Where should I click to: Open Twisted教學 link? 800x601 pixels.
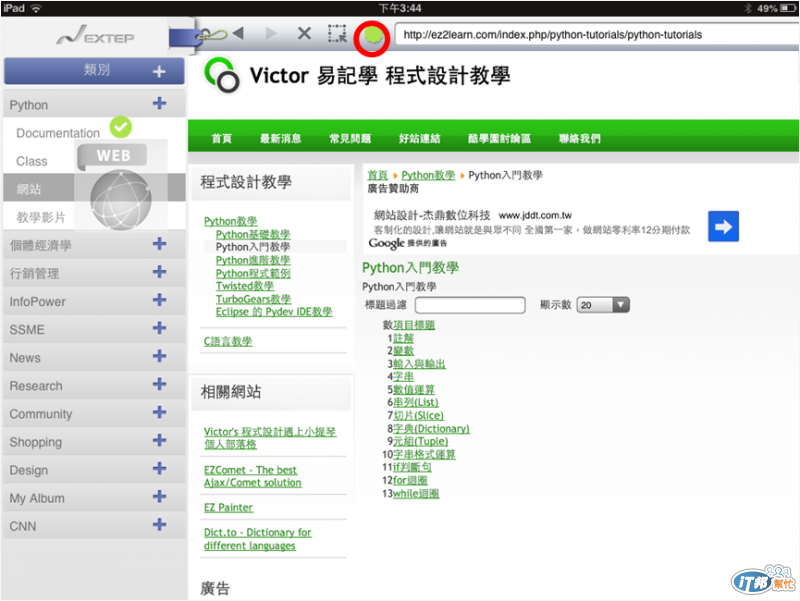[x=245, y=286]
